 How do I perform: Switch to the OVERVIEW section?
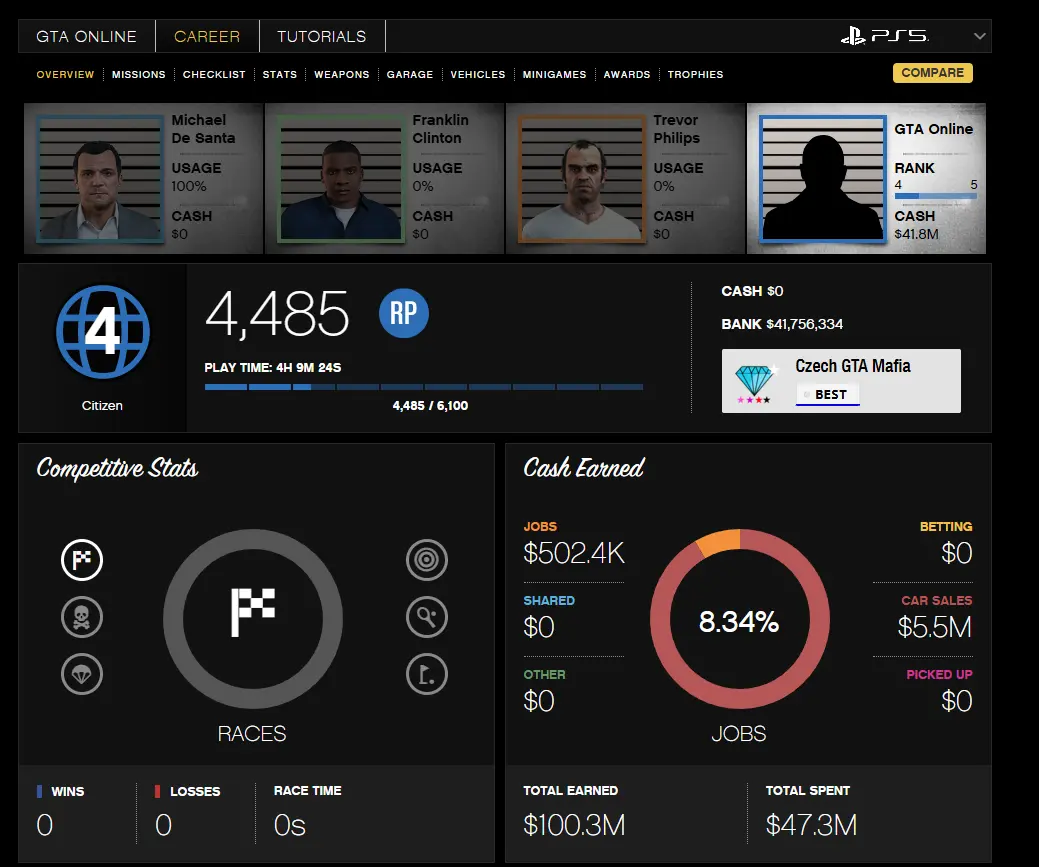coord(65,74)
